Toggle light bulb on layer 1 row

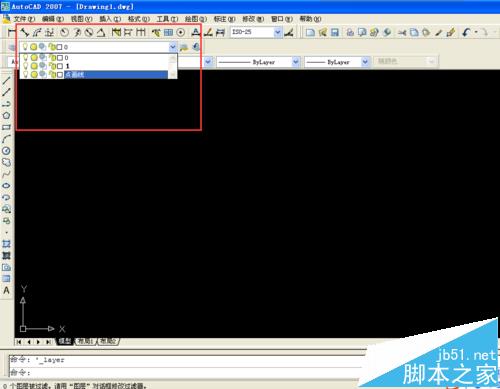click(x=25, y=66)
